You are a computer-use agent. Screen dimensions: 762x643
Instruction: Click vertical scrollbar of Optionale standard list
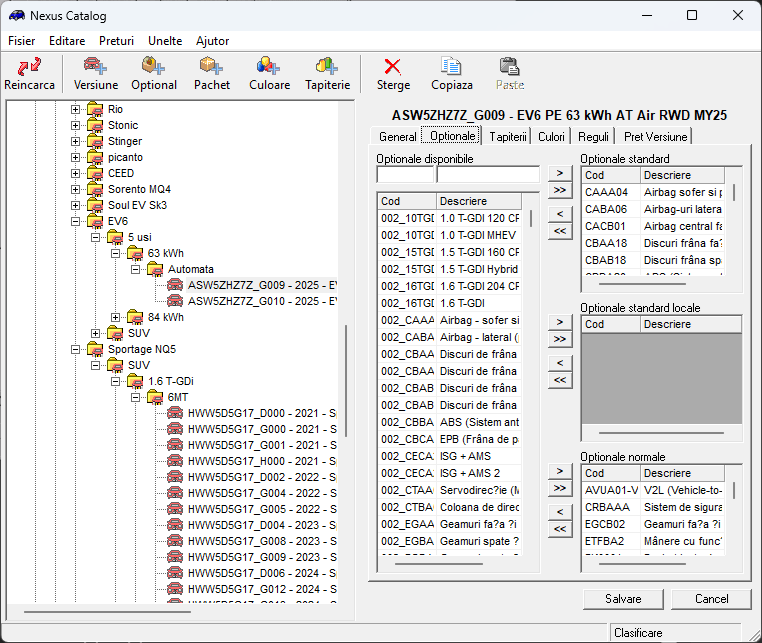point(733,192)
